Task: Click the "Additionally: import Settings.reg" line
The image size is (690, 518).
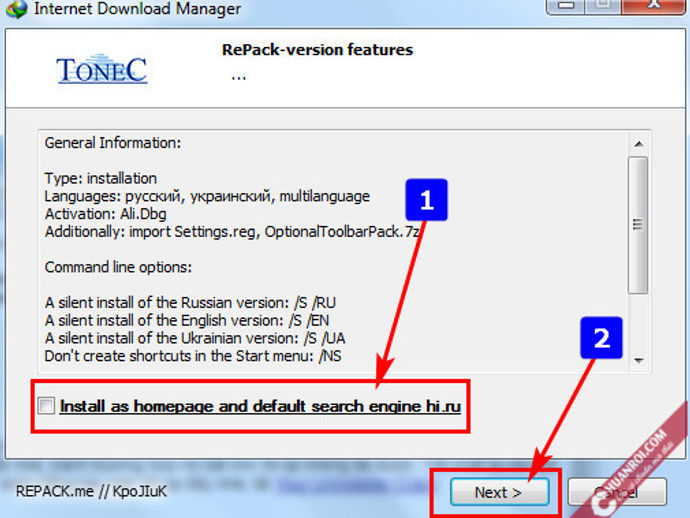Action: click(232, 232)
